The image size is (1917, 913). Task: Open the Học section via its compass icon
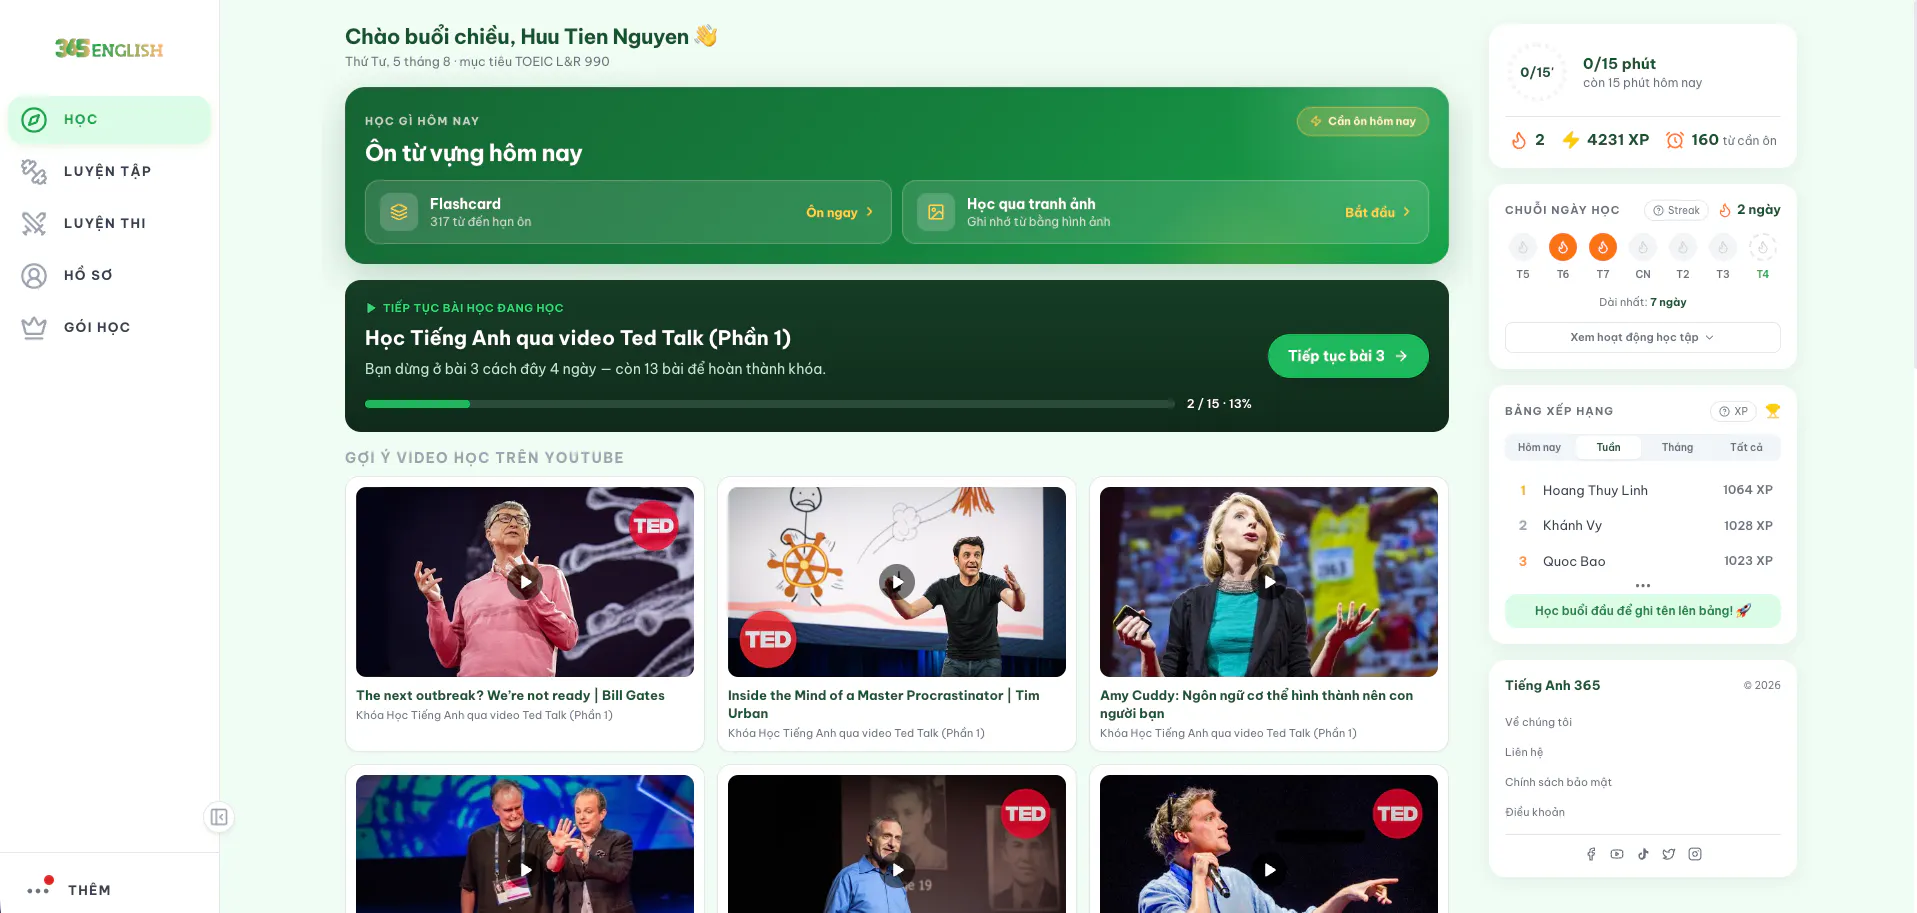pyautogui.click(x=34, y=120)
